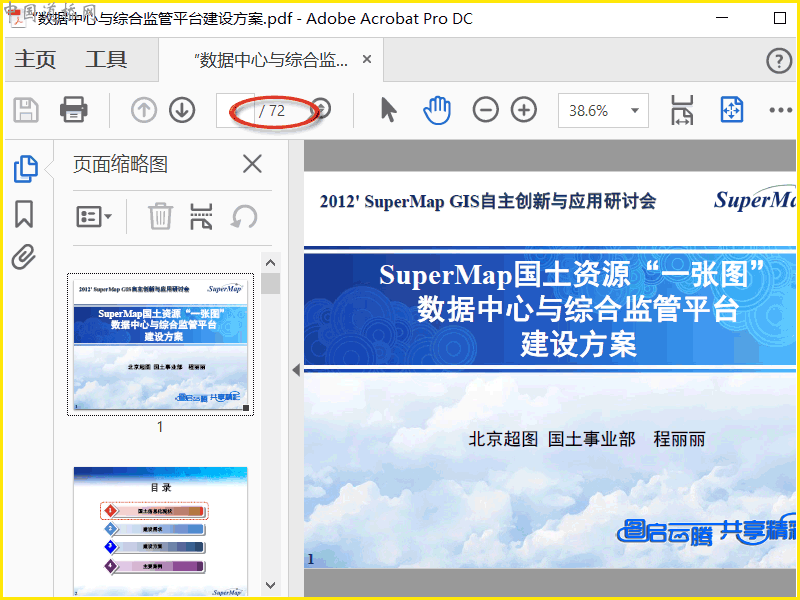The image size is (800, 600).
Task: Open the Attachments paperclip panel
Action: [24, 257]
